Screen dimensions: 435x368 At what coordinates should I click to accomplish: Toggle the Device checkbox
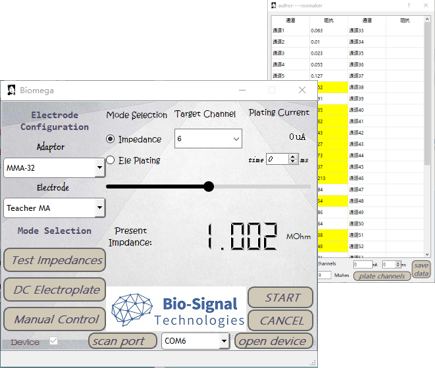(53, 341)
